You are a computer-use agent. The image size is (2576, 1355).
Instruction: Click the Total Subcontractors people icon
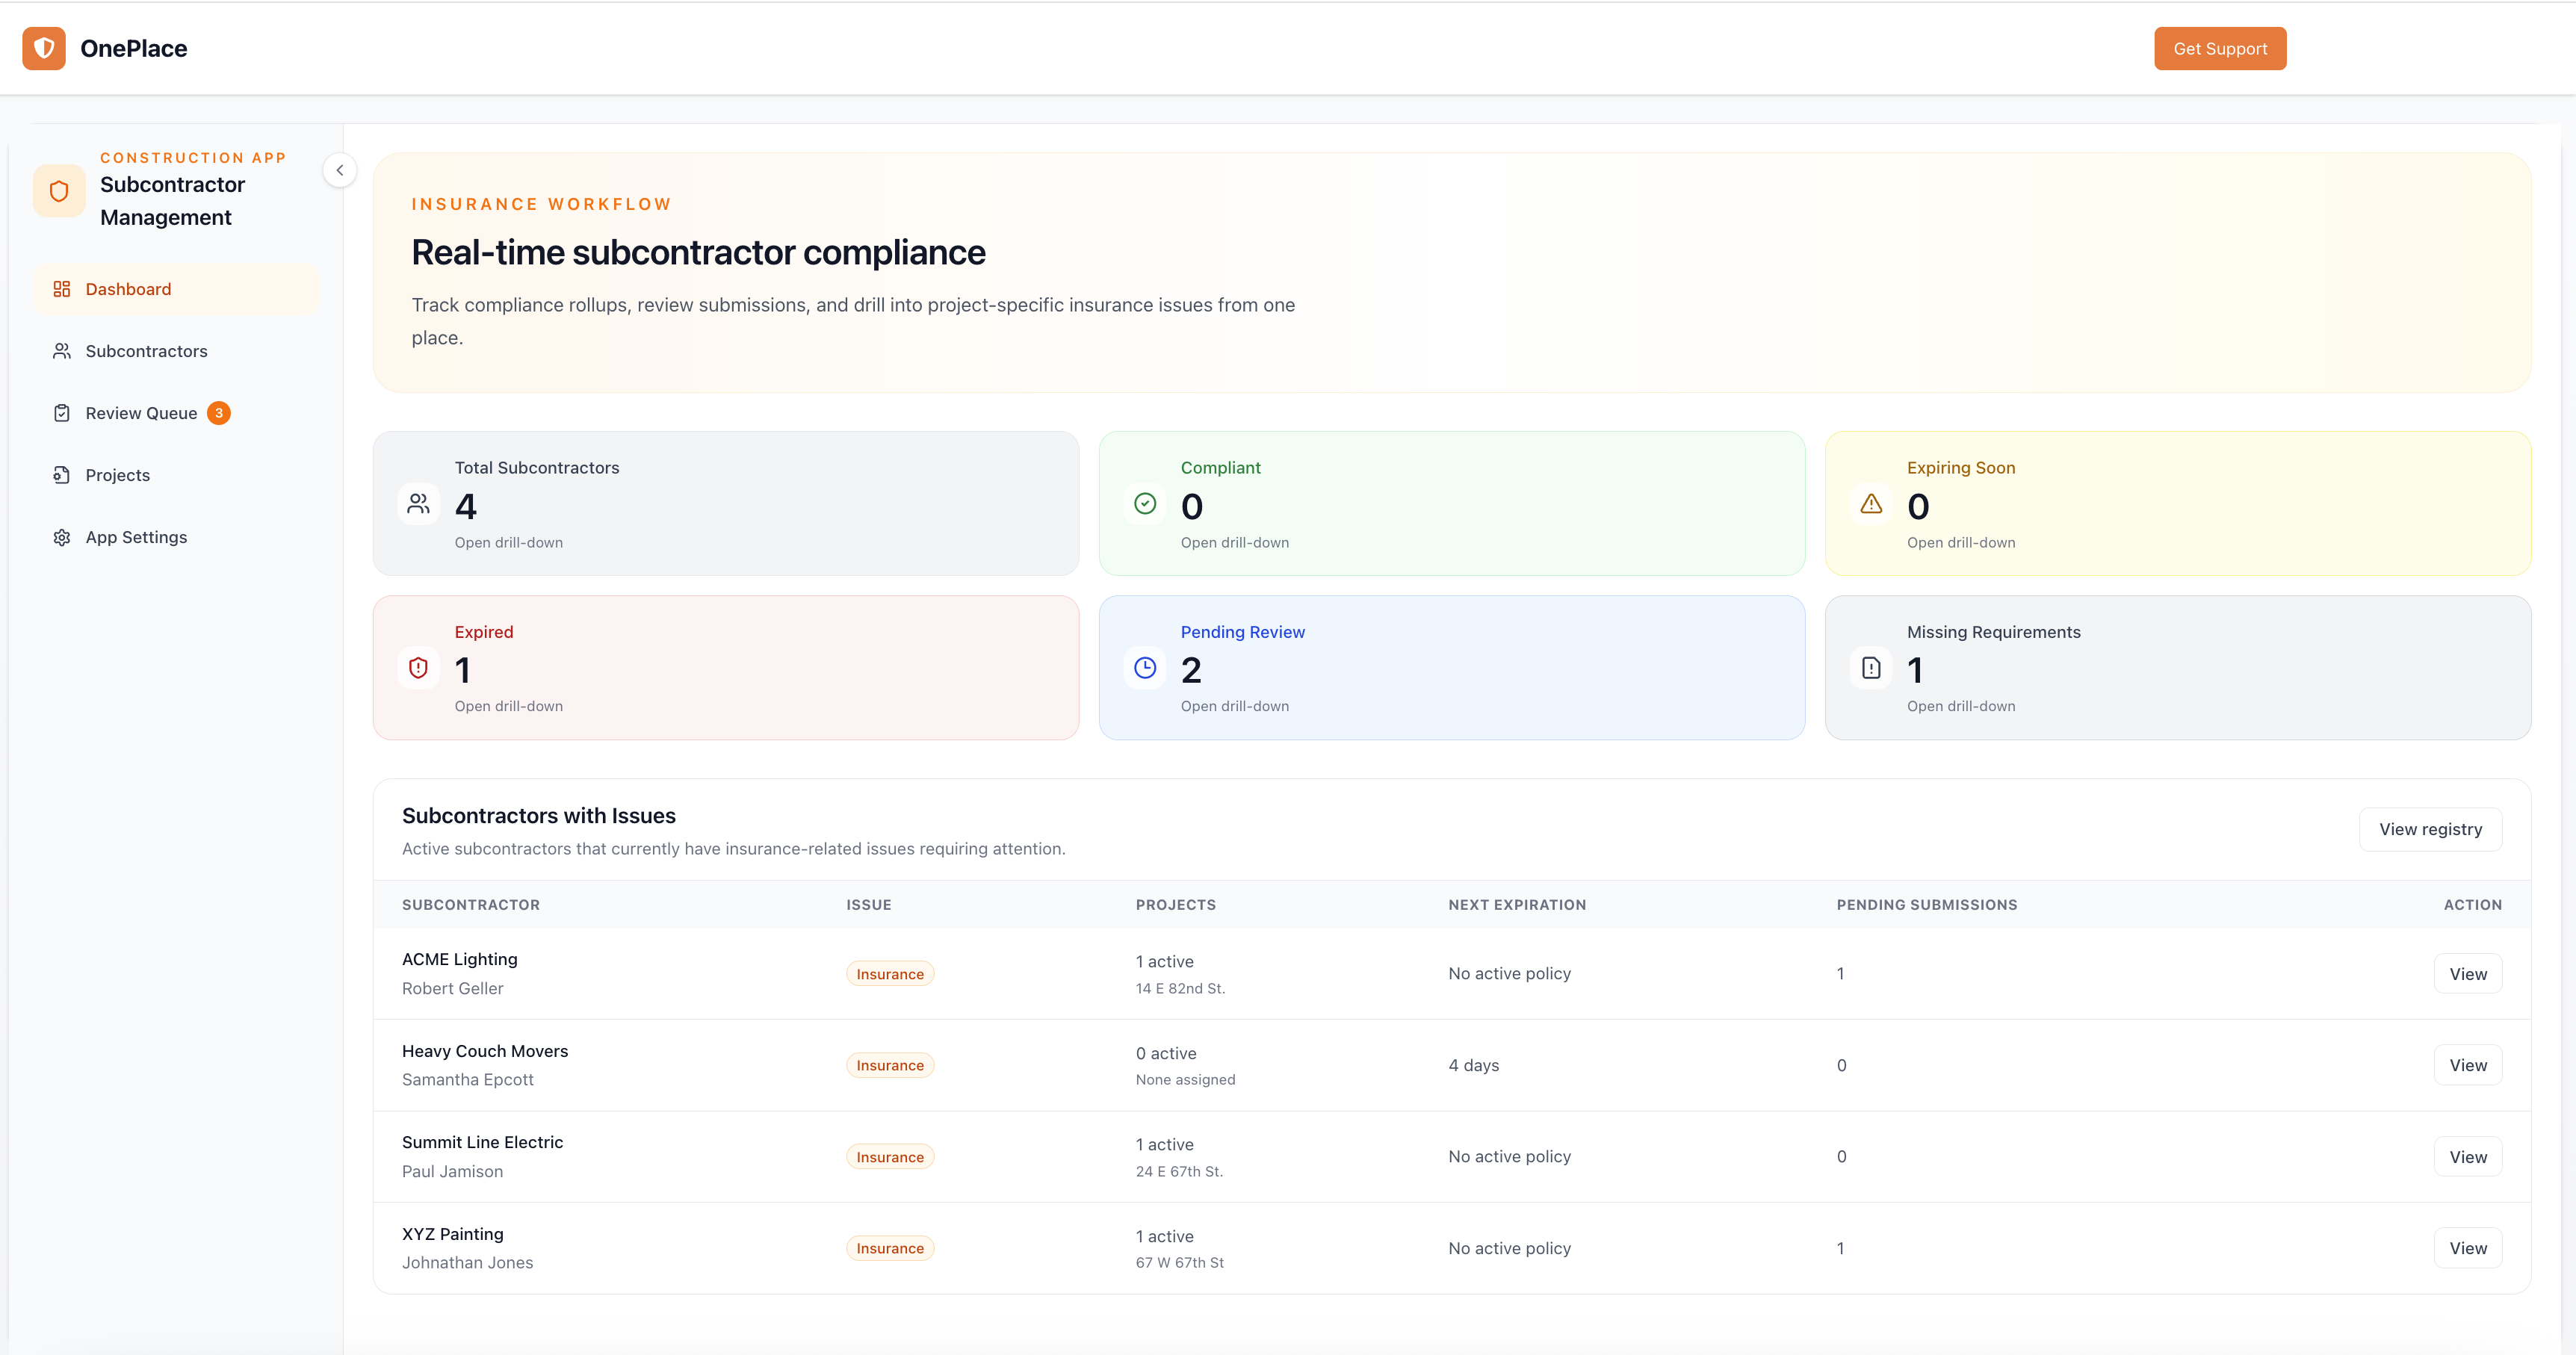(x=419, y=503)
